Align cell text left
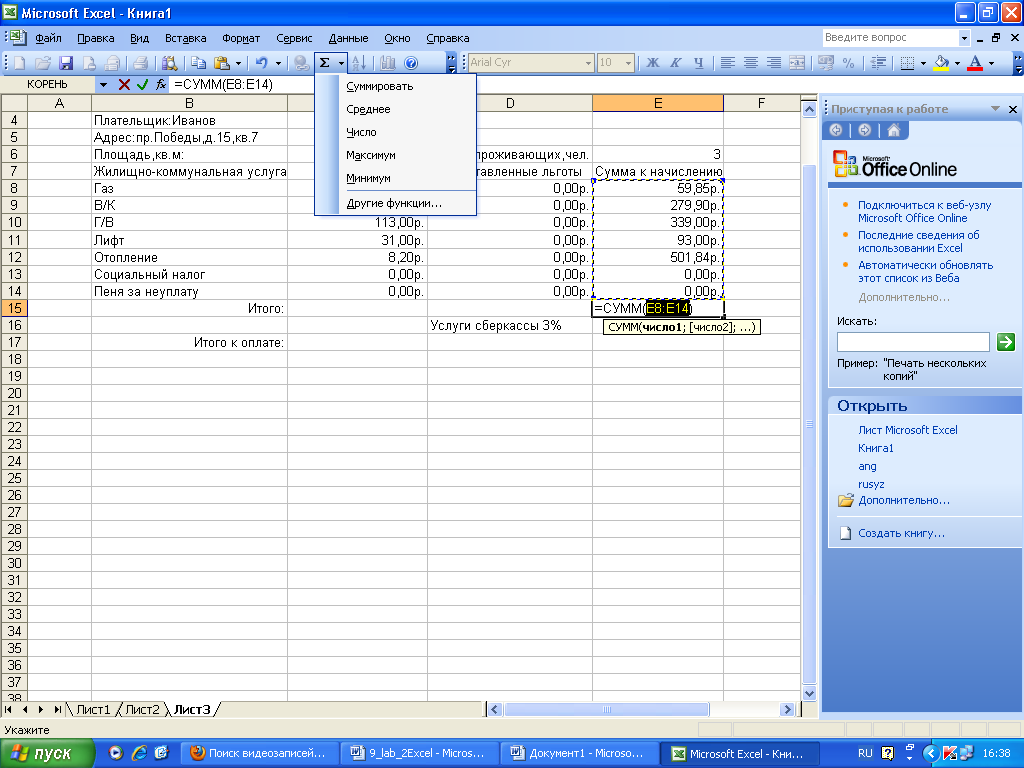 click(728, 63)
